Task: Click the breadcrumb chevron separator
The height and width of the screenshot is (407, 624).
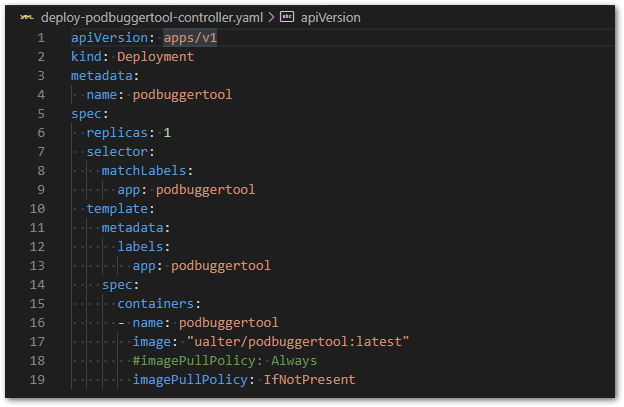Action: (271, 18)
